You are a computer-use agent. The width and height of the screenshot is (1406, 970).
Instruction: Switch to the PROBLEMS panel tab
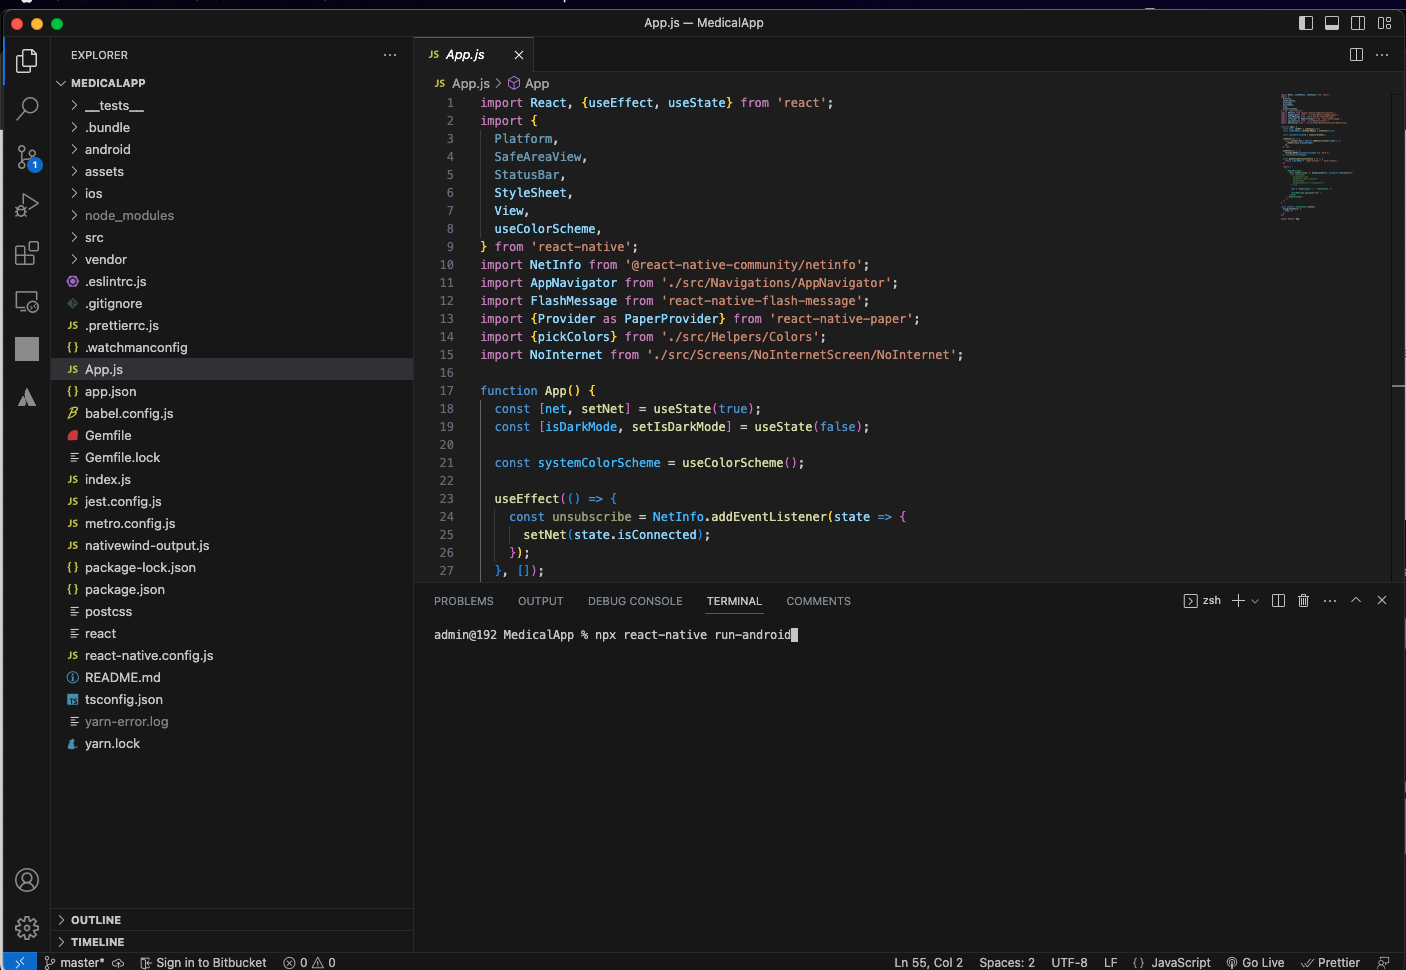pyautogui.click(x=463, y=601)
